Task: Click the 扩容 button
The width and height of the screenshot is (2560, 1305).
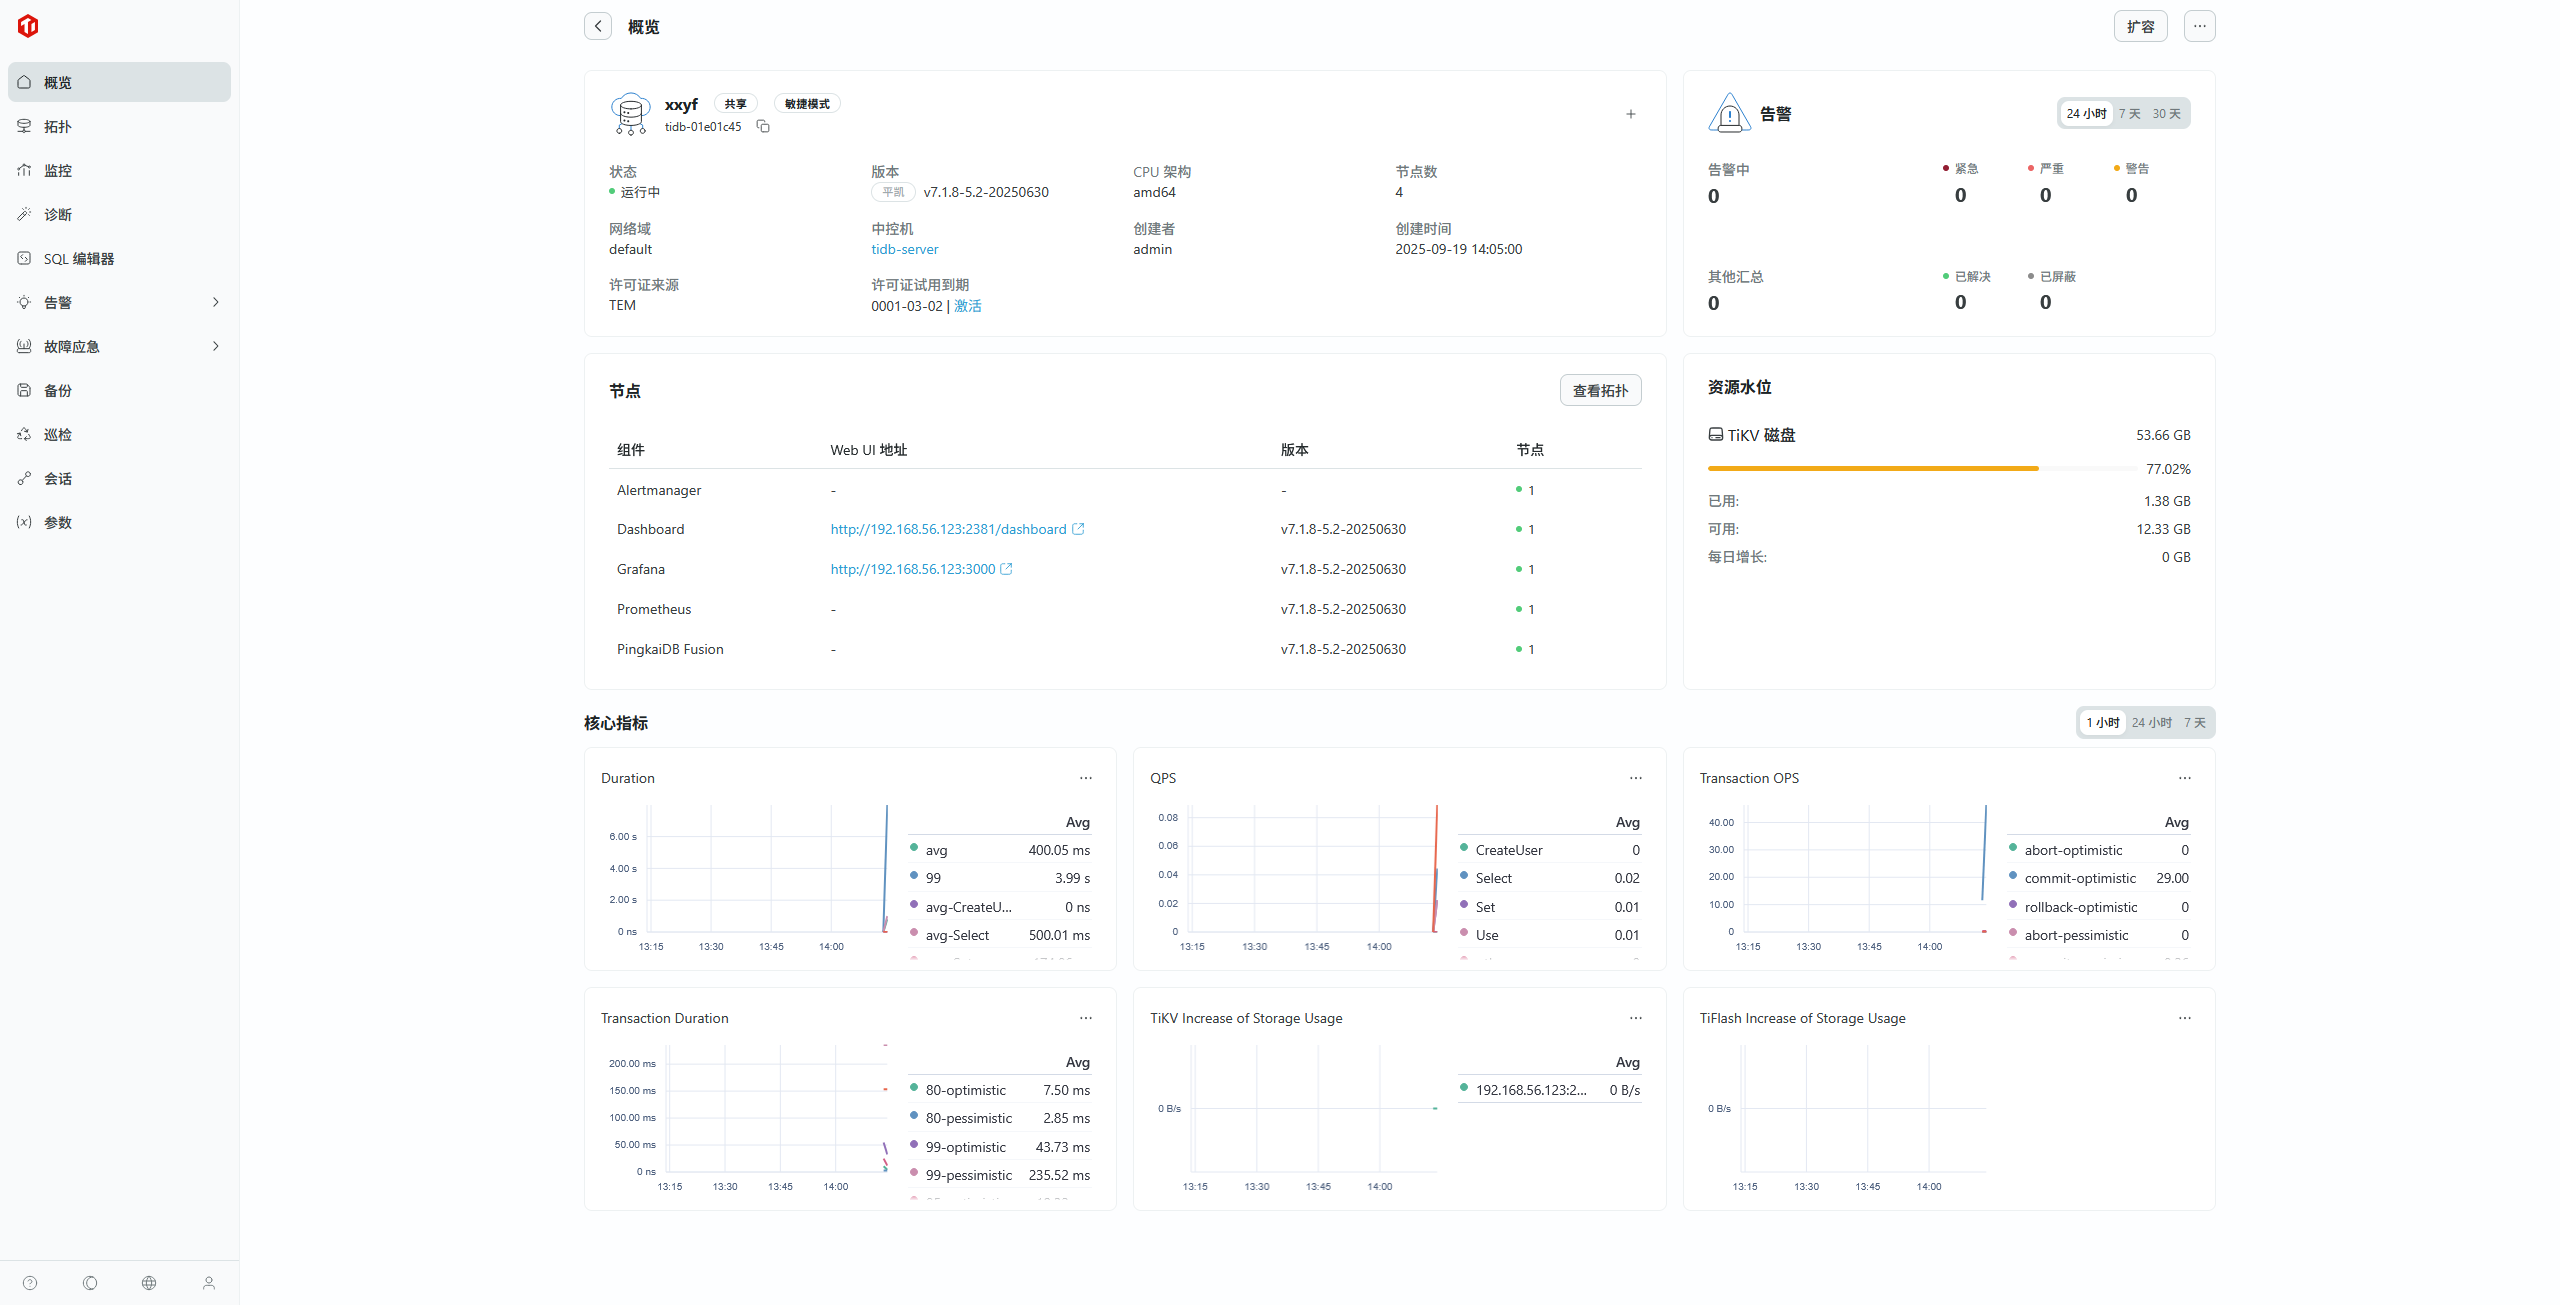Action: 2140,26
